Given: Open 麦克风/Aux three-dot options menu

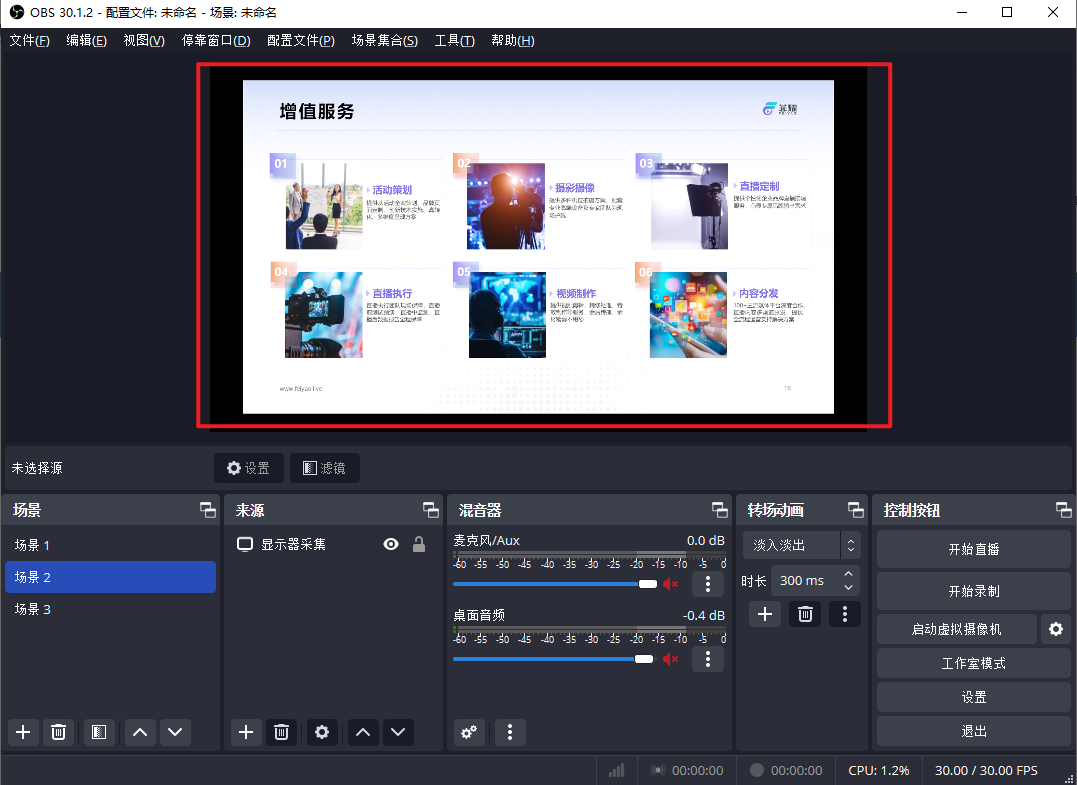Looking at the screenshot, I should point(708,584).
